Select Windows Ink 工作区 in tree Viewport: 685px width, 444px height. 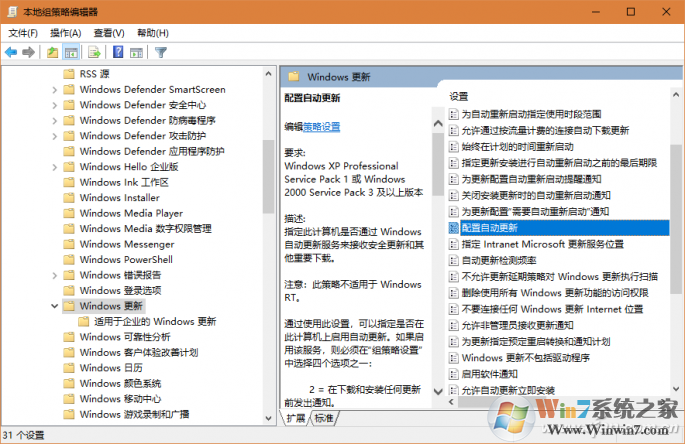point(124,182)
